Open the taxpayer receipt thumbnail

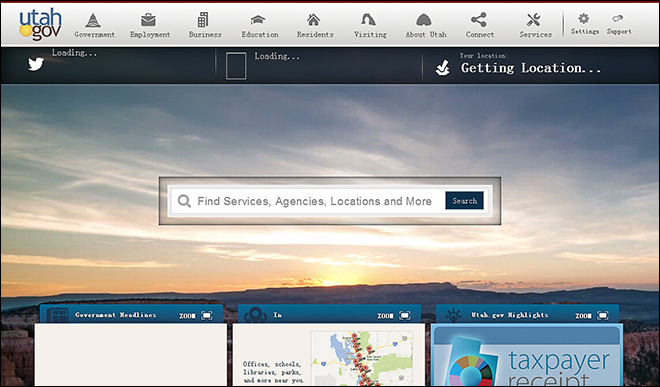coord(527,355)
